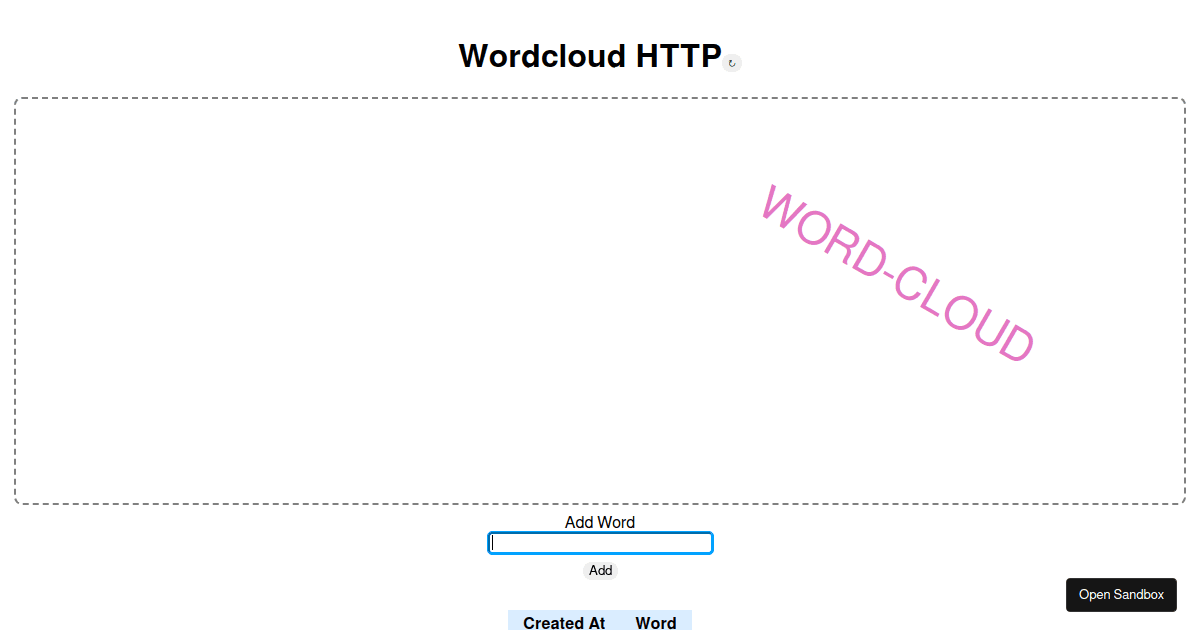Image resolution: width=1200 pixels, height=630 pixels.
Task: Click the table header row of the word list
Action: pos(600,622)
